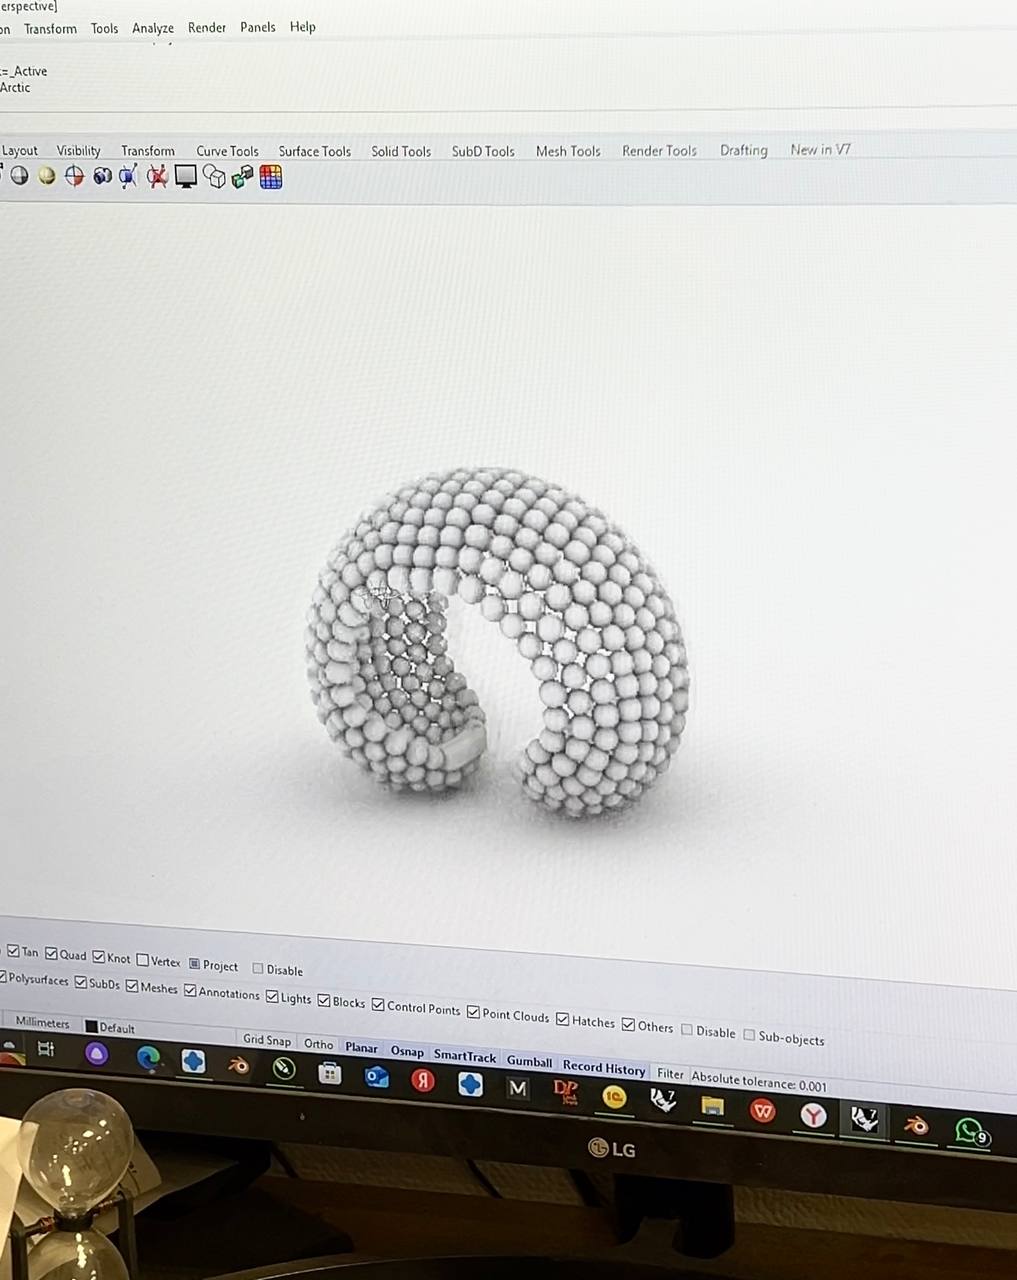Image resolution: width=1017 pixels, height=1280 pixels.
Task: Enable Sub-objects filter checkbox
Action: (749, 1034)
